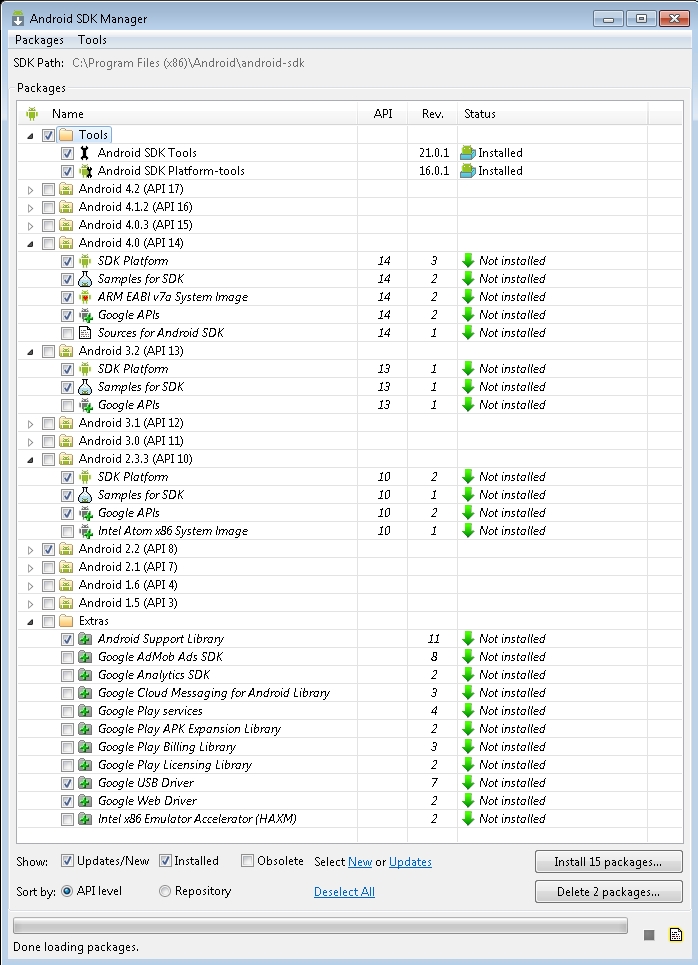Check Google APIs checkbox under Android 3.2

pyautogui.click(x=68, y=406)
